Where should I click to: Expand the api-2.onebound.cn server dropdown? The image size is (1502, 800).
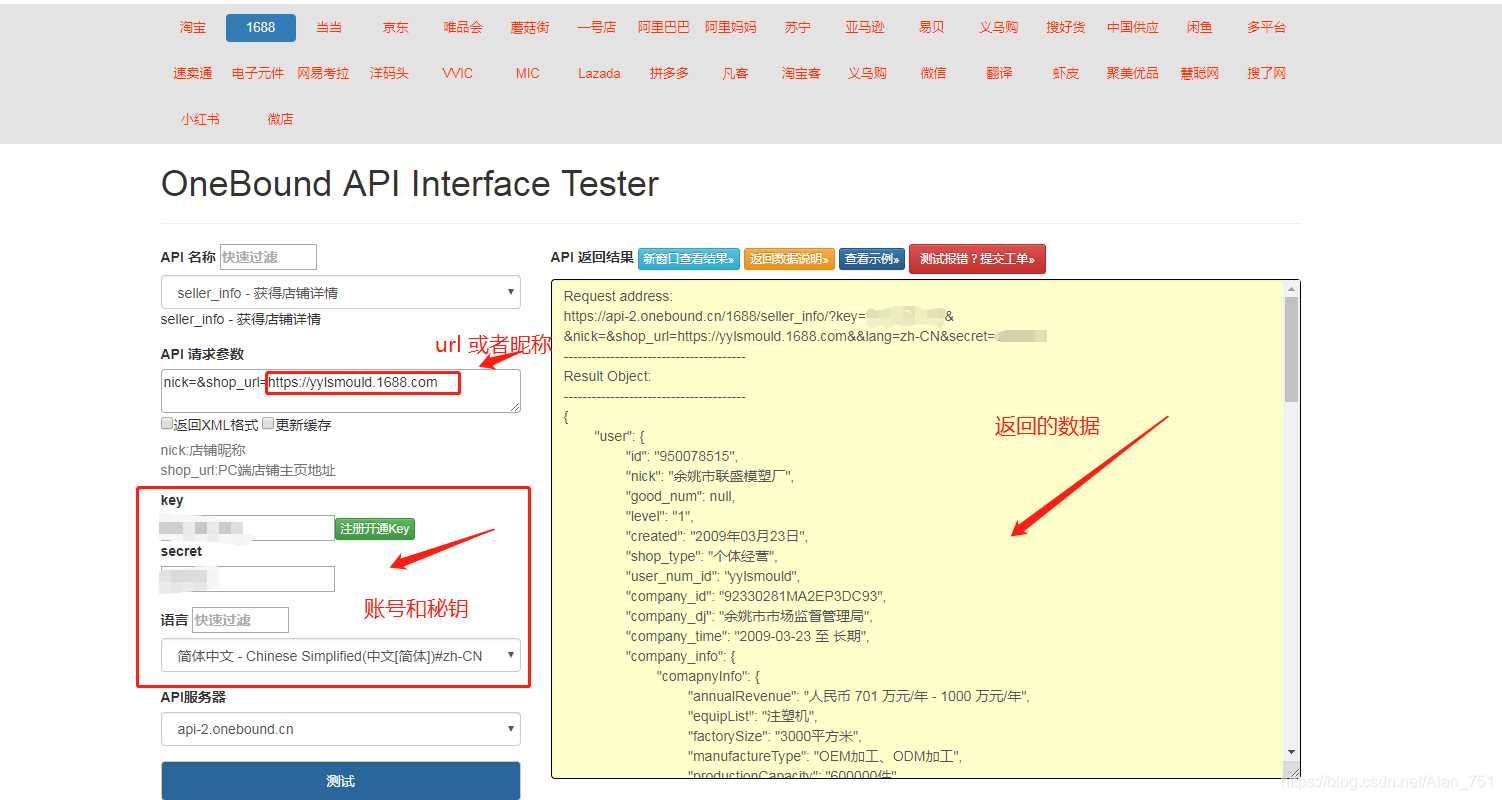(x=341, y=729)
